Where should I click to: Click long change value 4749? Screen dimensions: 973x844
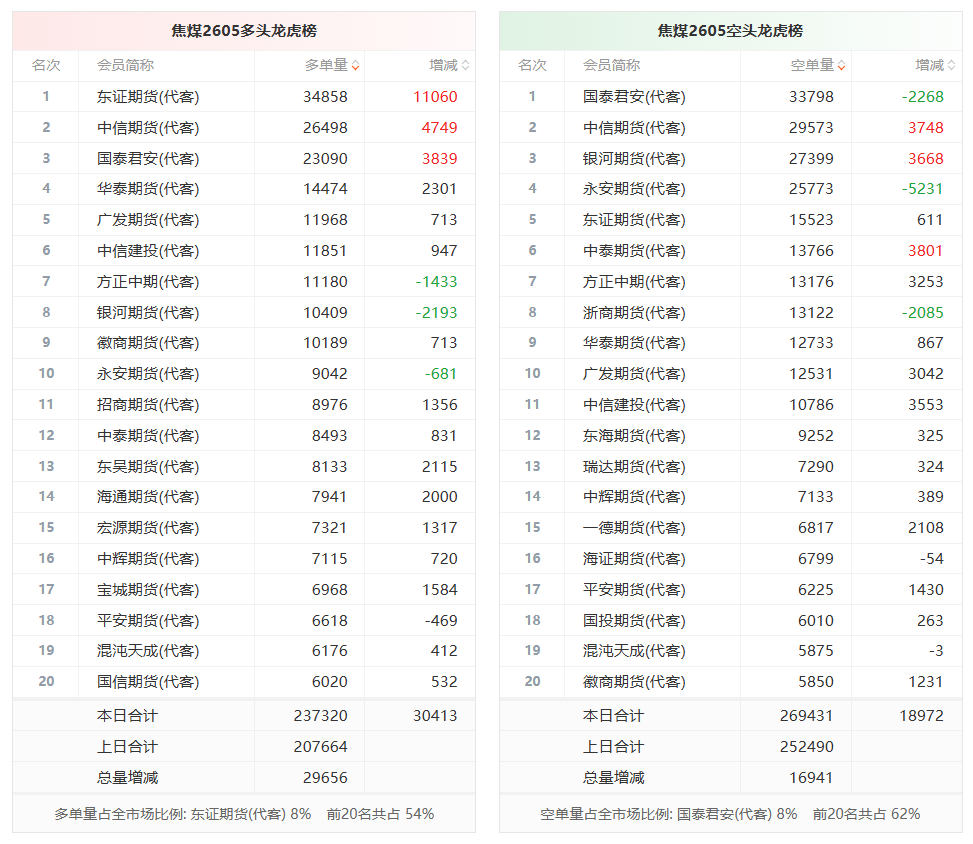pyautogui.click(x=439, y=128)
